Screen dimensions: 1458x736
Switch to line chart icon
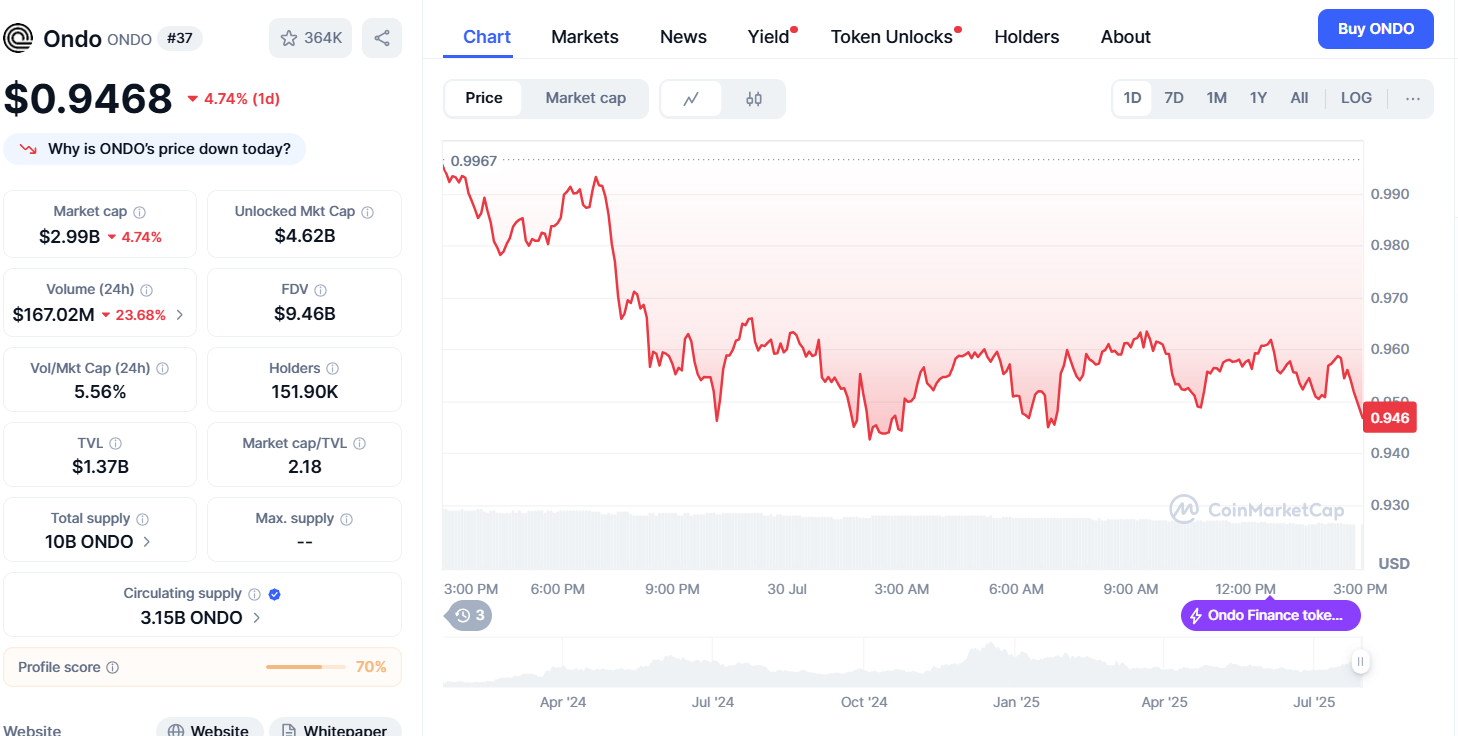coord(691,99)
